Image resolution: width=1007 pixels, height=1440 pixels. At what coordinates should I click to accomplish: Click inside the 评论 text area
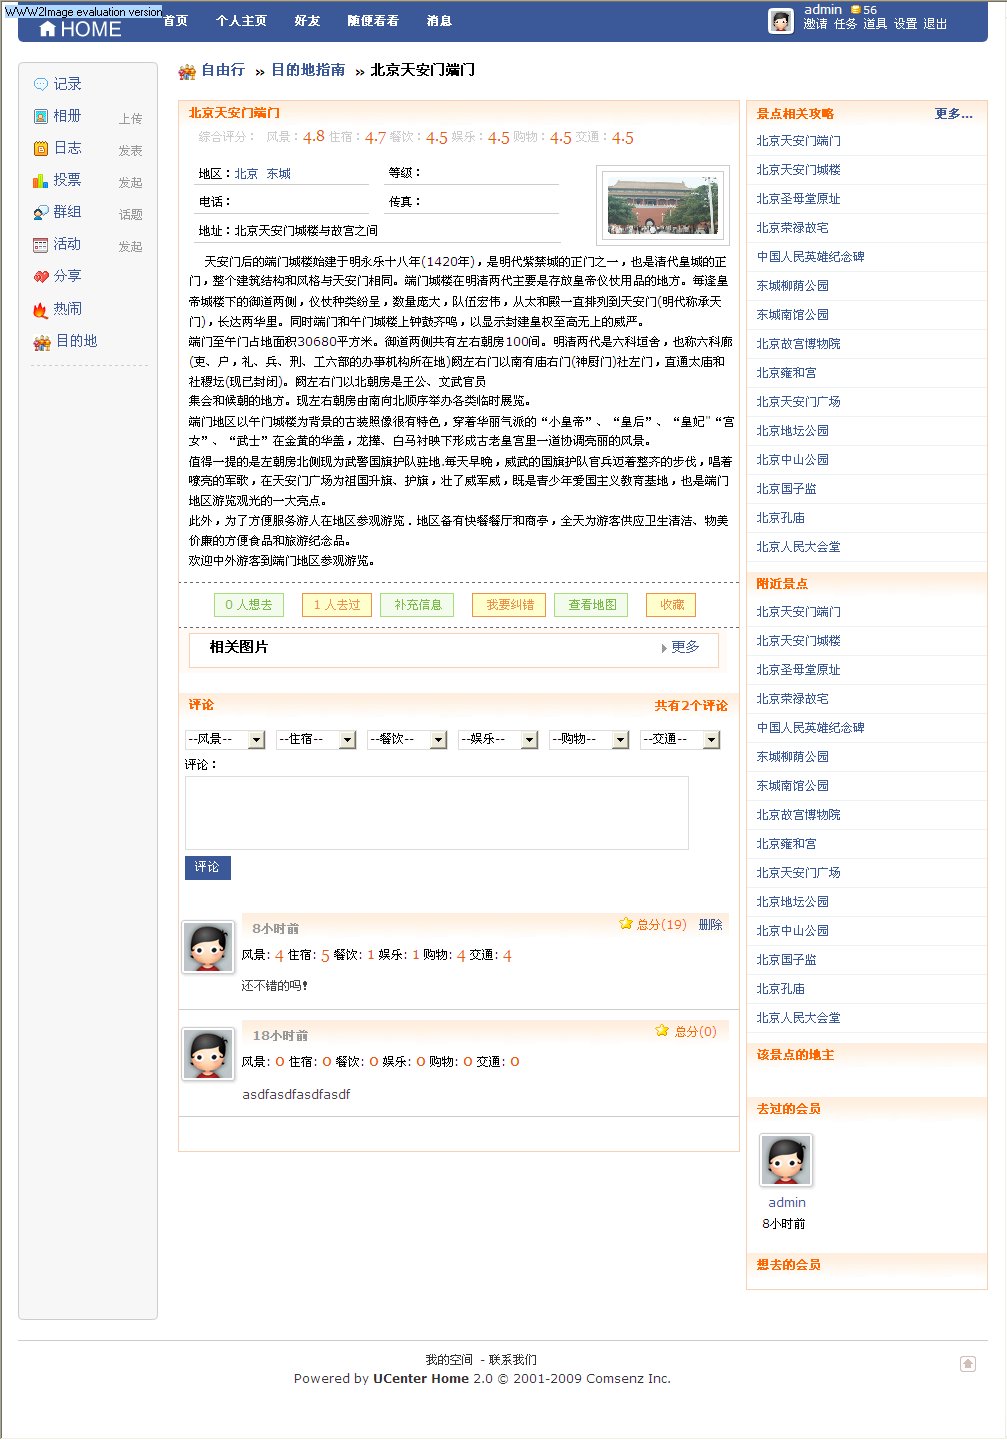pos(437,813)
